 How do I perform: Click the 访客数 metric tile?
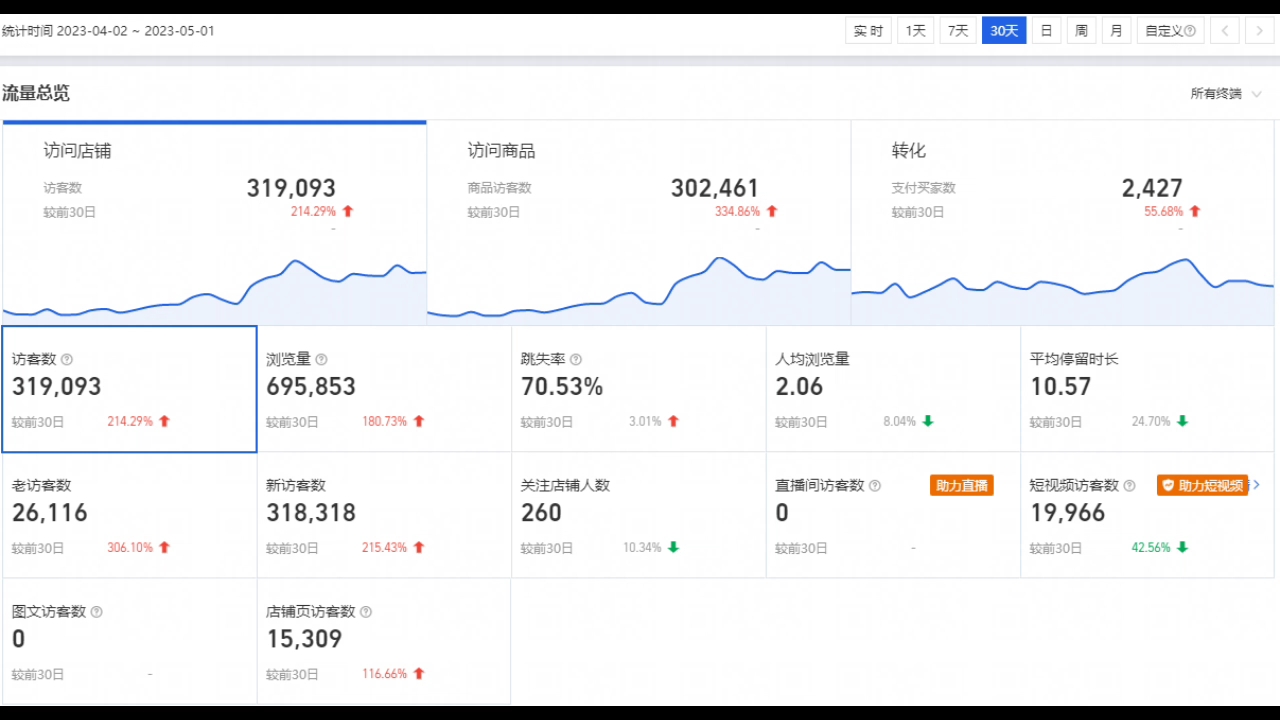[x=129, y=389]
